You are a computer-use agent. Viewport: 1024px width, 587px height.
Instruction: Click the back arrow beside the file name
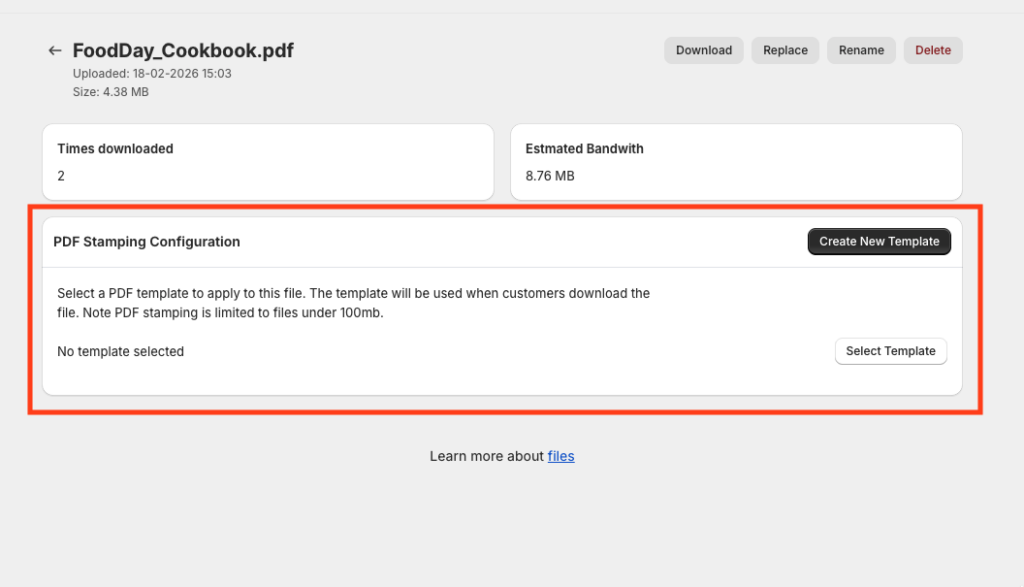click(55, 51)
